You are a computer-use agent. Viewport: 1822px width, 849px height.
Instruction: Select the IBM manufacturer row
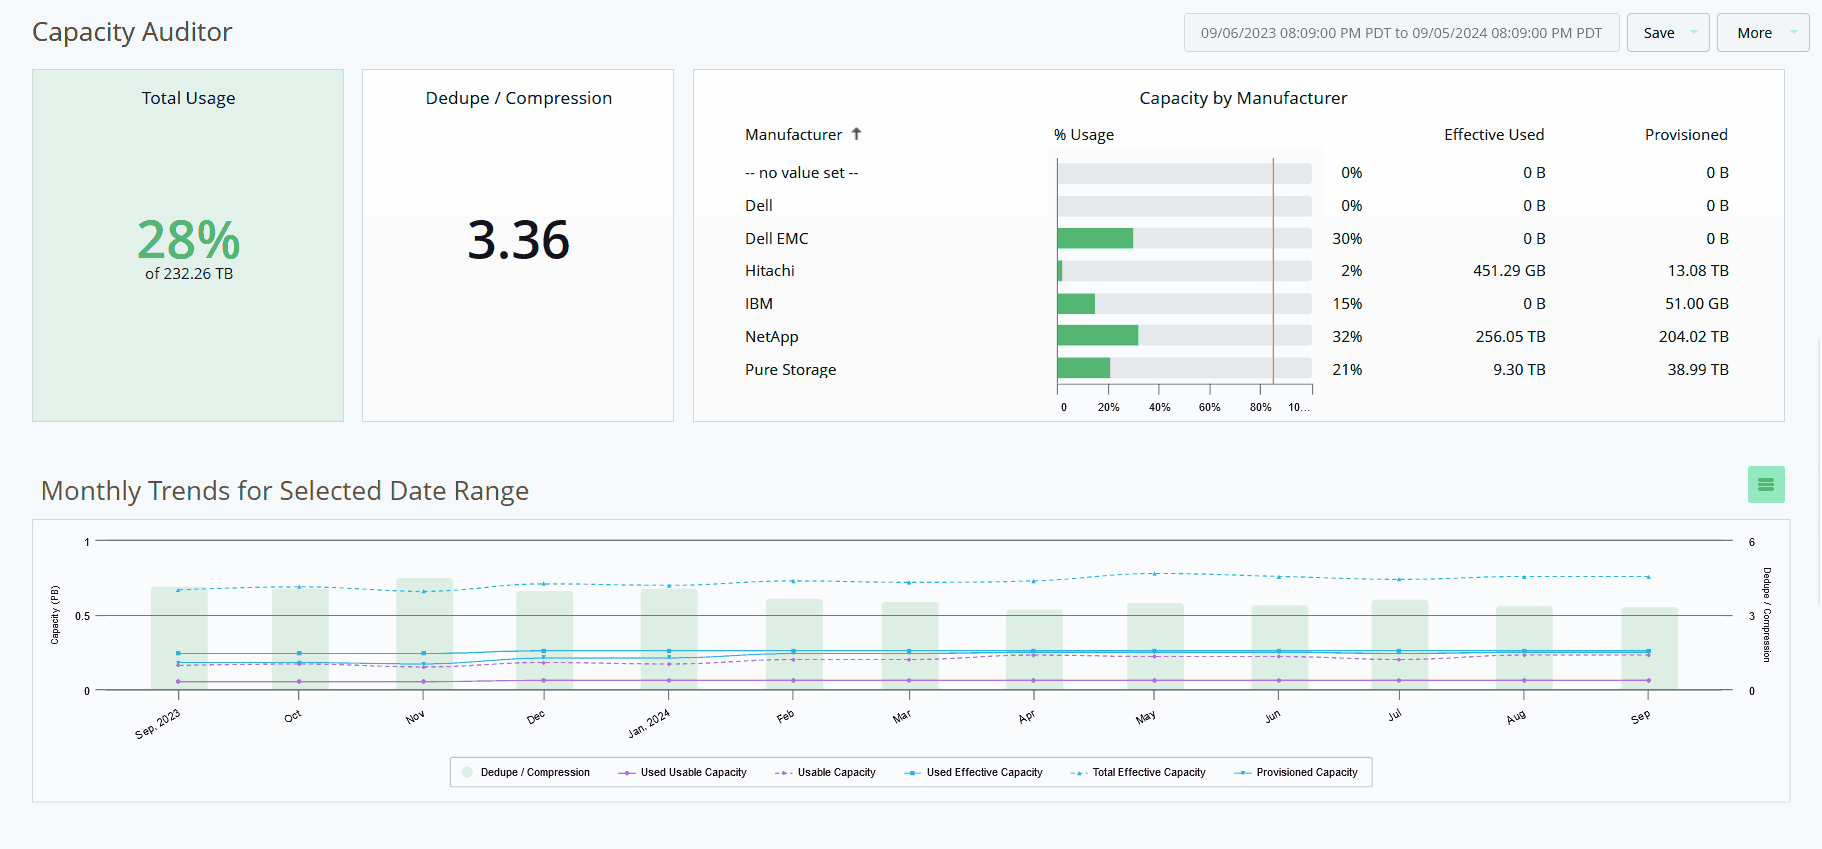click(x=1237, y=304)
